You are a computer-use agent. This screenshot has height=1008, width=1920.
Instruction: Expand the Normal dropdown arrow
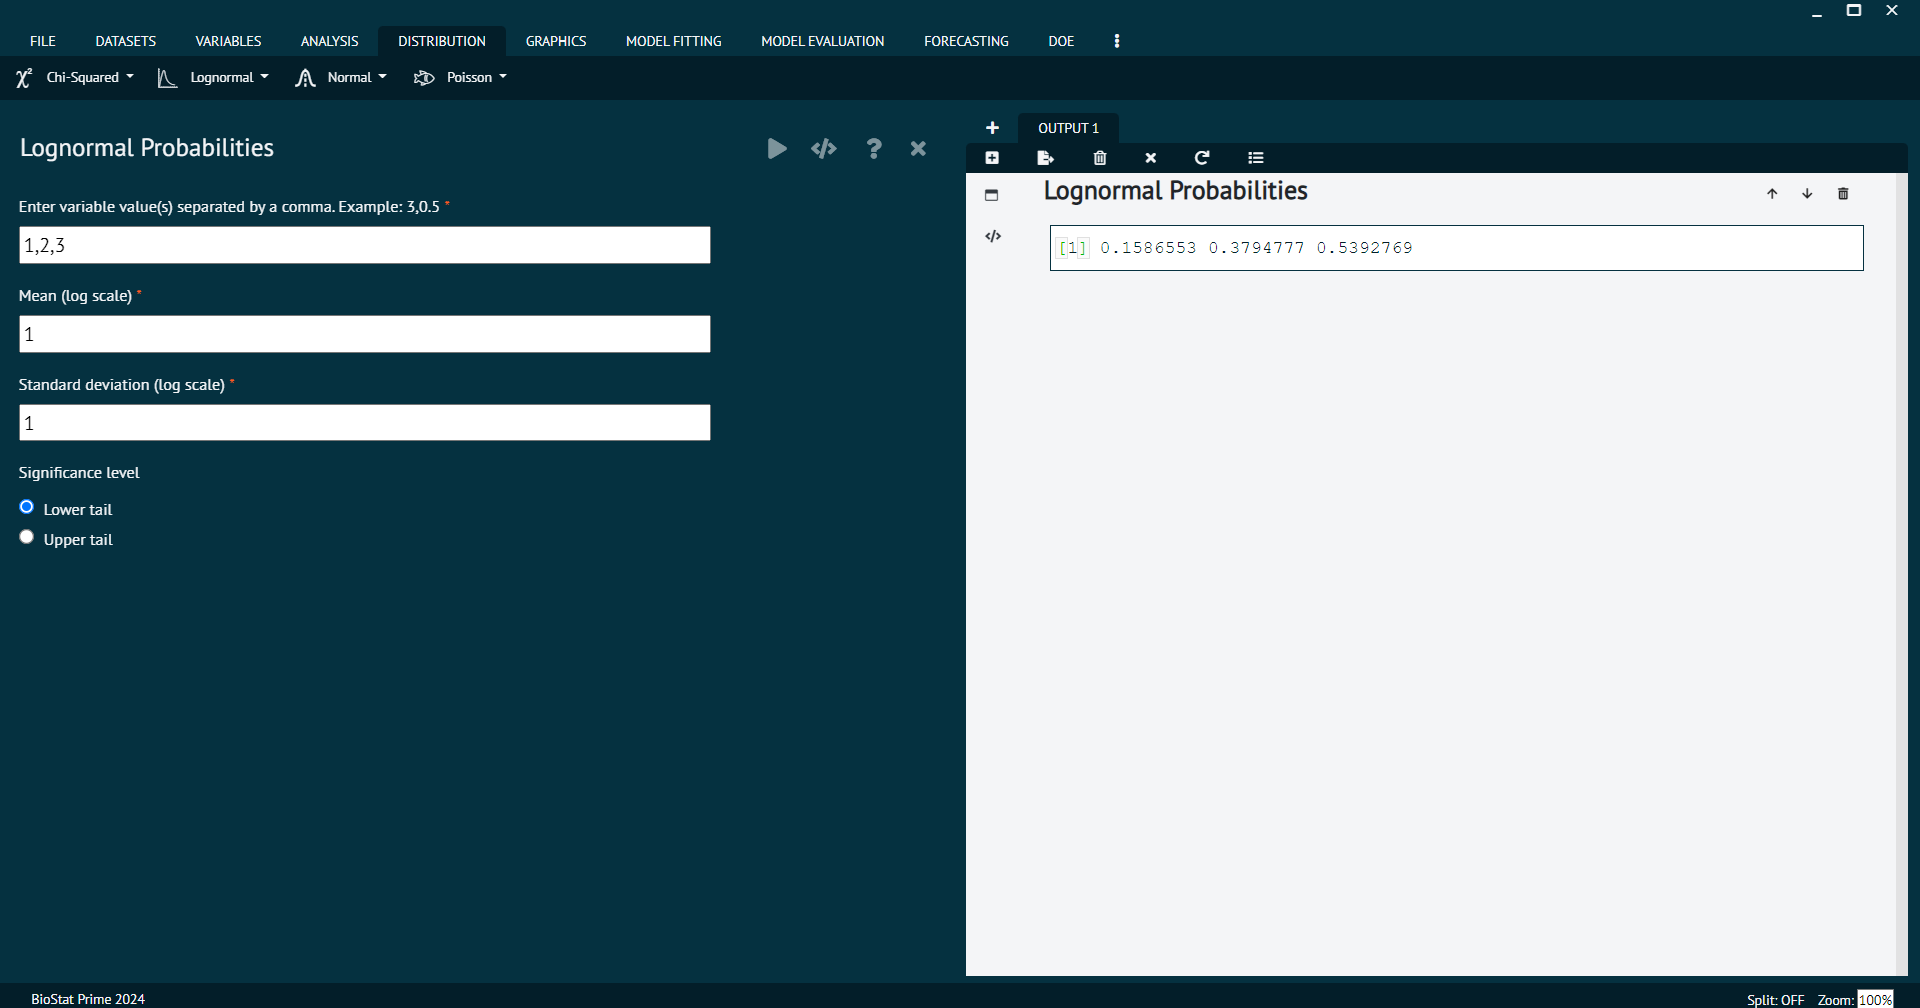(x=382, y=77)
